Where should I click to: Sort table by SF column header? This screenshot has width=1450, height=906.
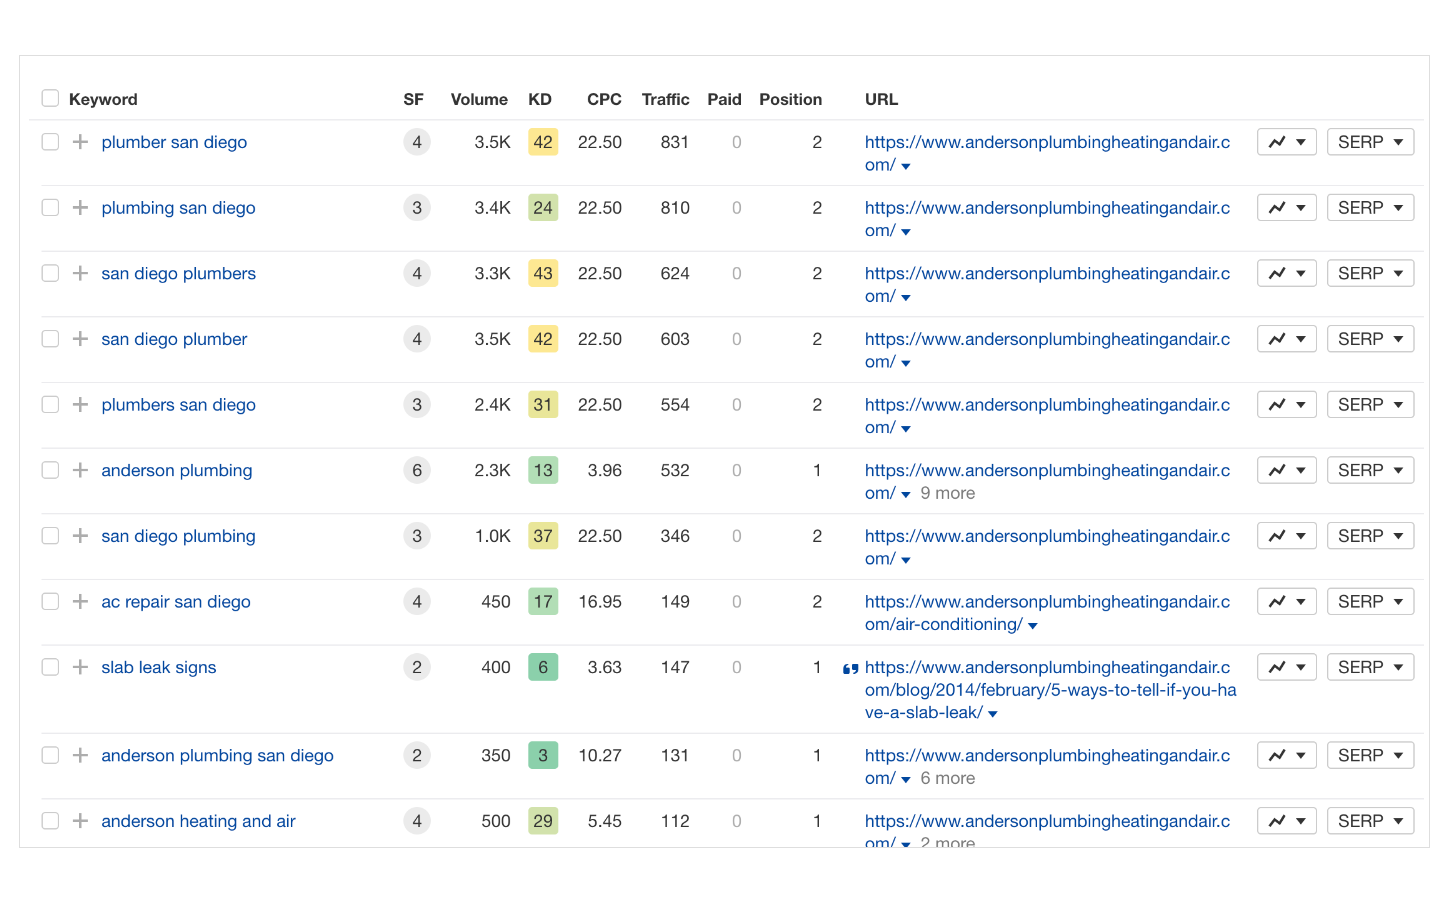click(x=413, y=99)
